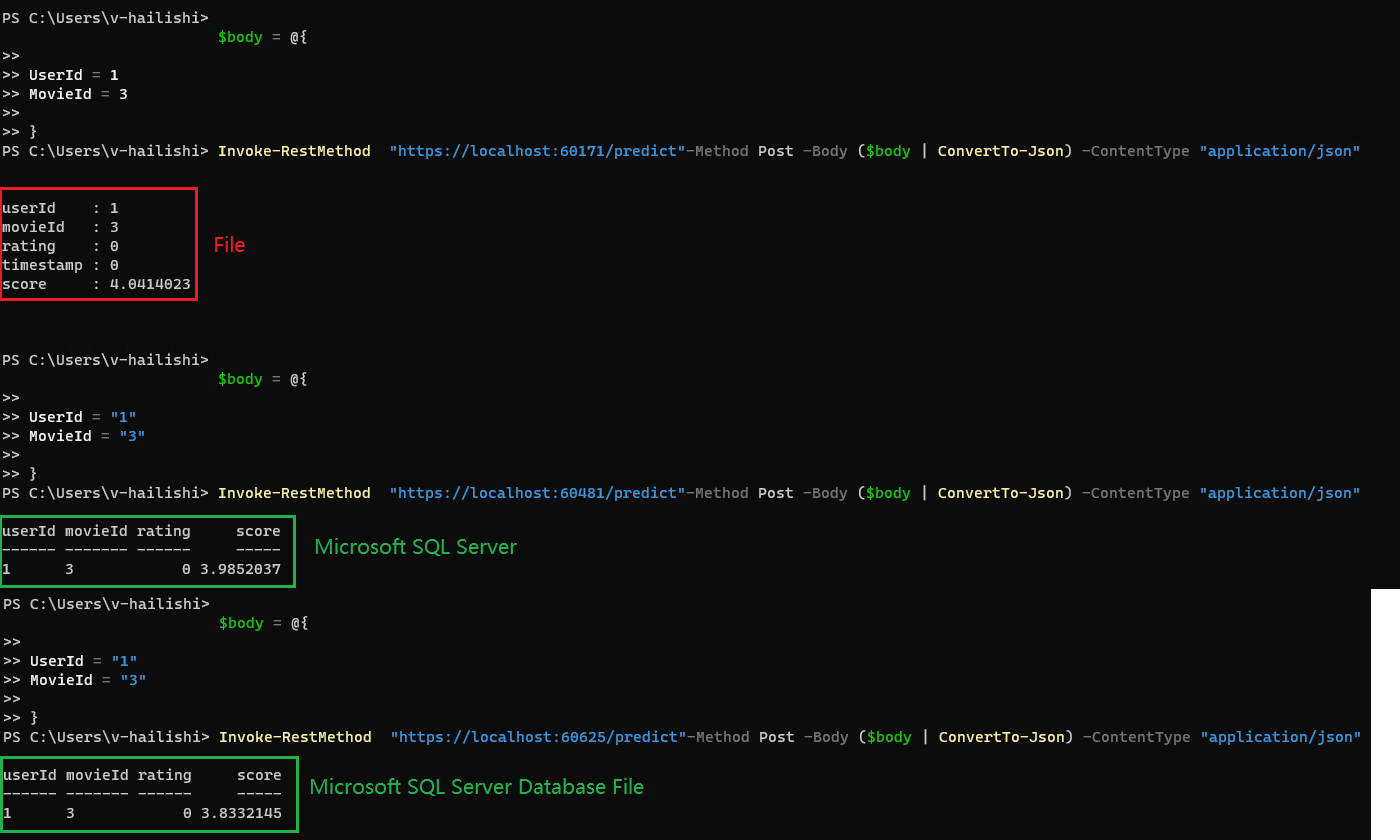Screen dimensions: 1400x840
Task: Click the timestamp field inside the red box
Action: click(x=43, y=264)
